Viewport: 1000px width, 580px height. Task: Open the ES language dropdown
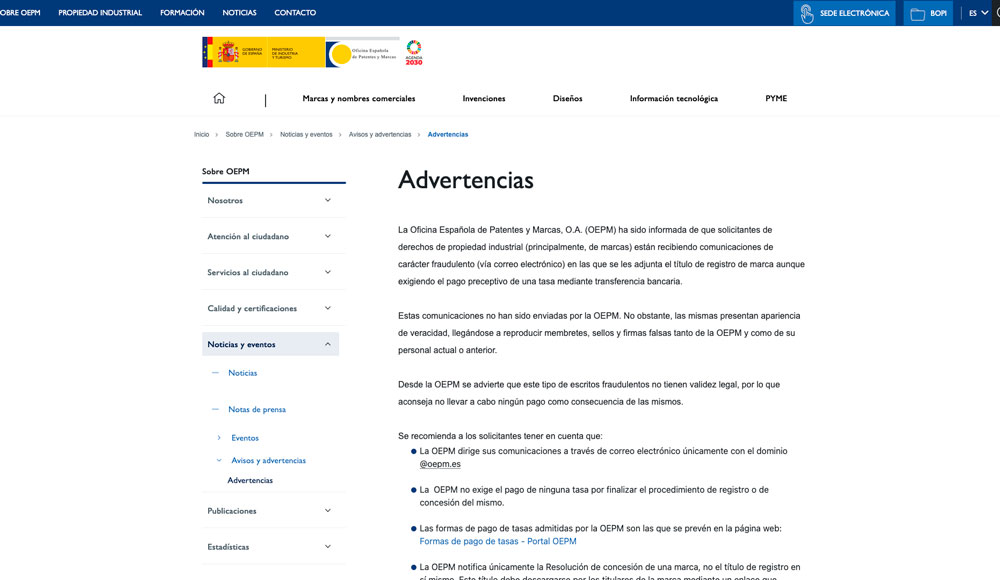coord(975,13)
